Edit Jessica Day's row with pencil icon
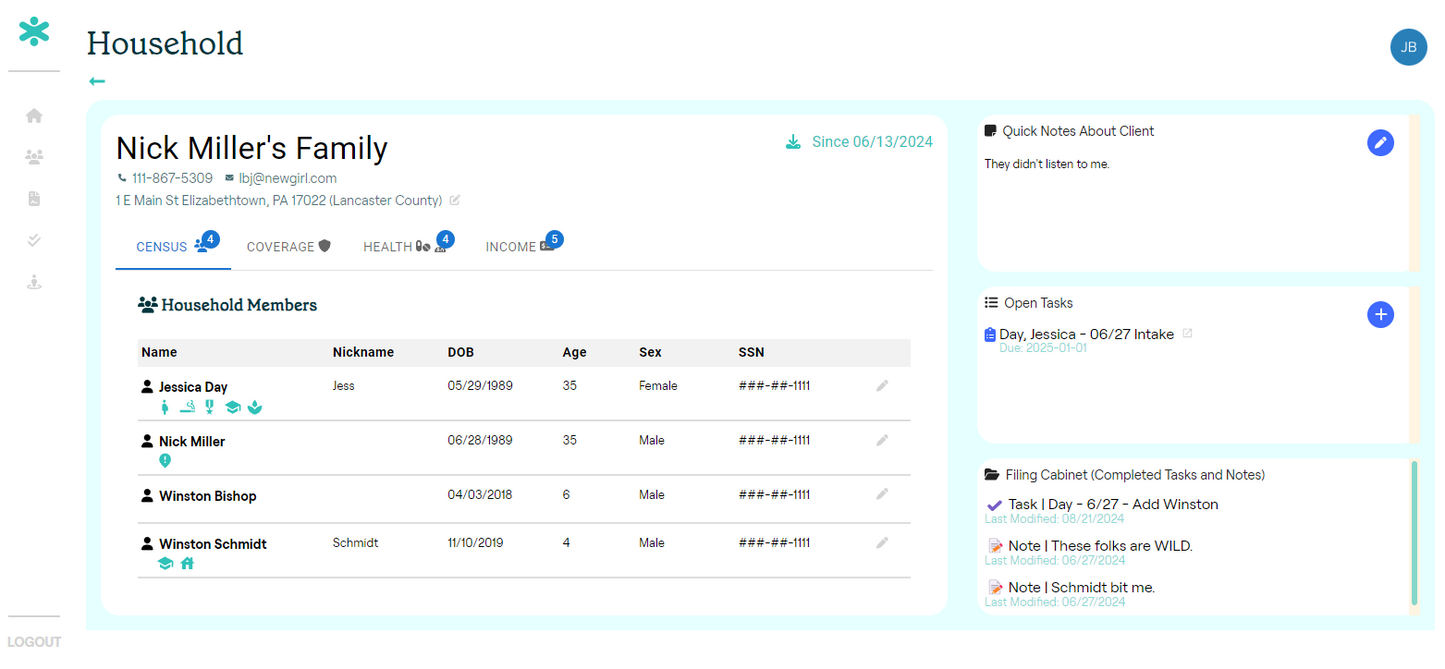Viewport: 1445px width, 669px height. [x=882, y=386]
